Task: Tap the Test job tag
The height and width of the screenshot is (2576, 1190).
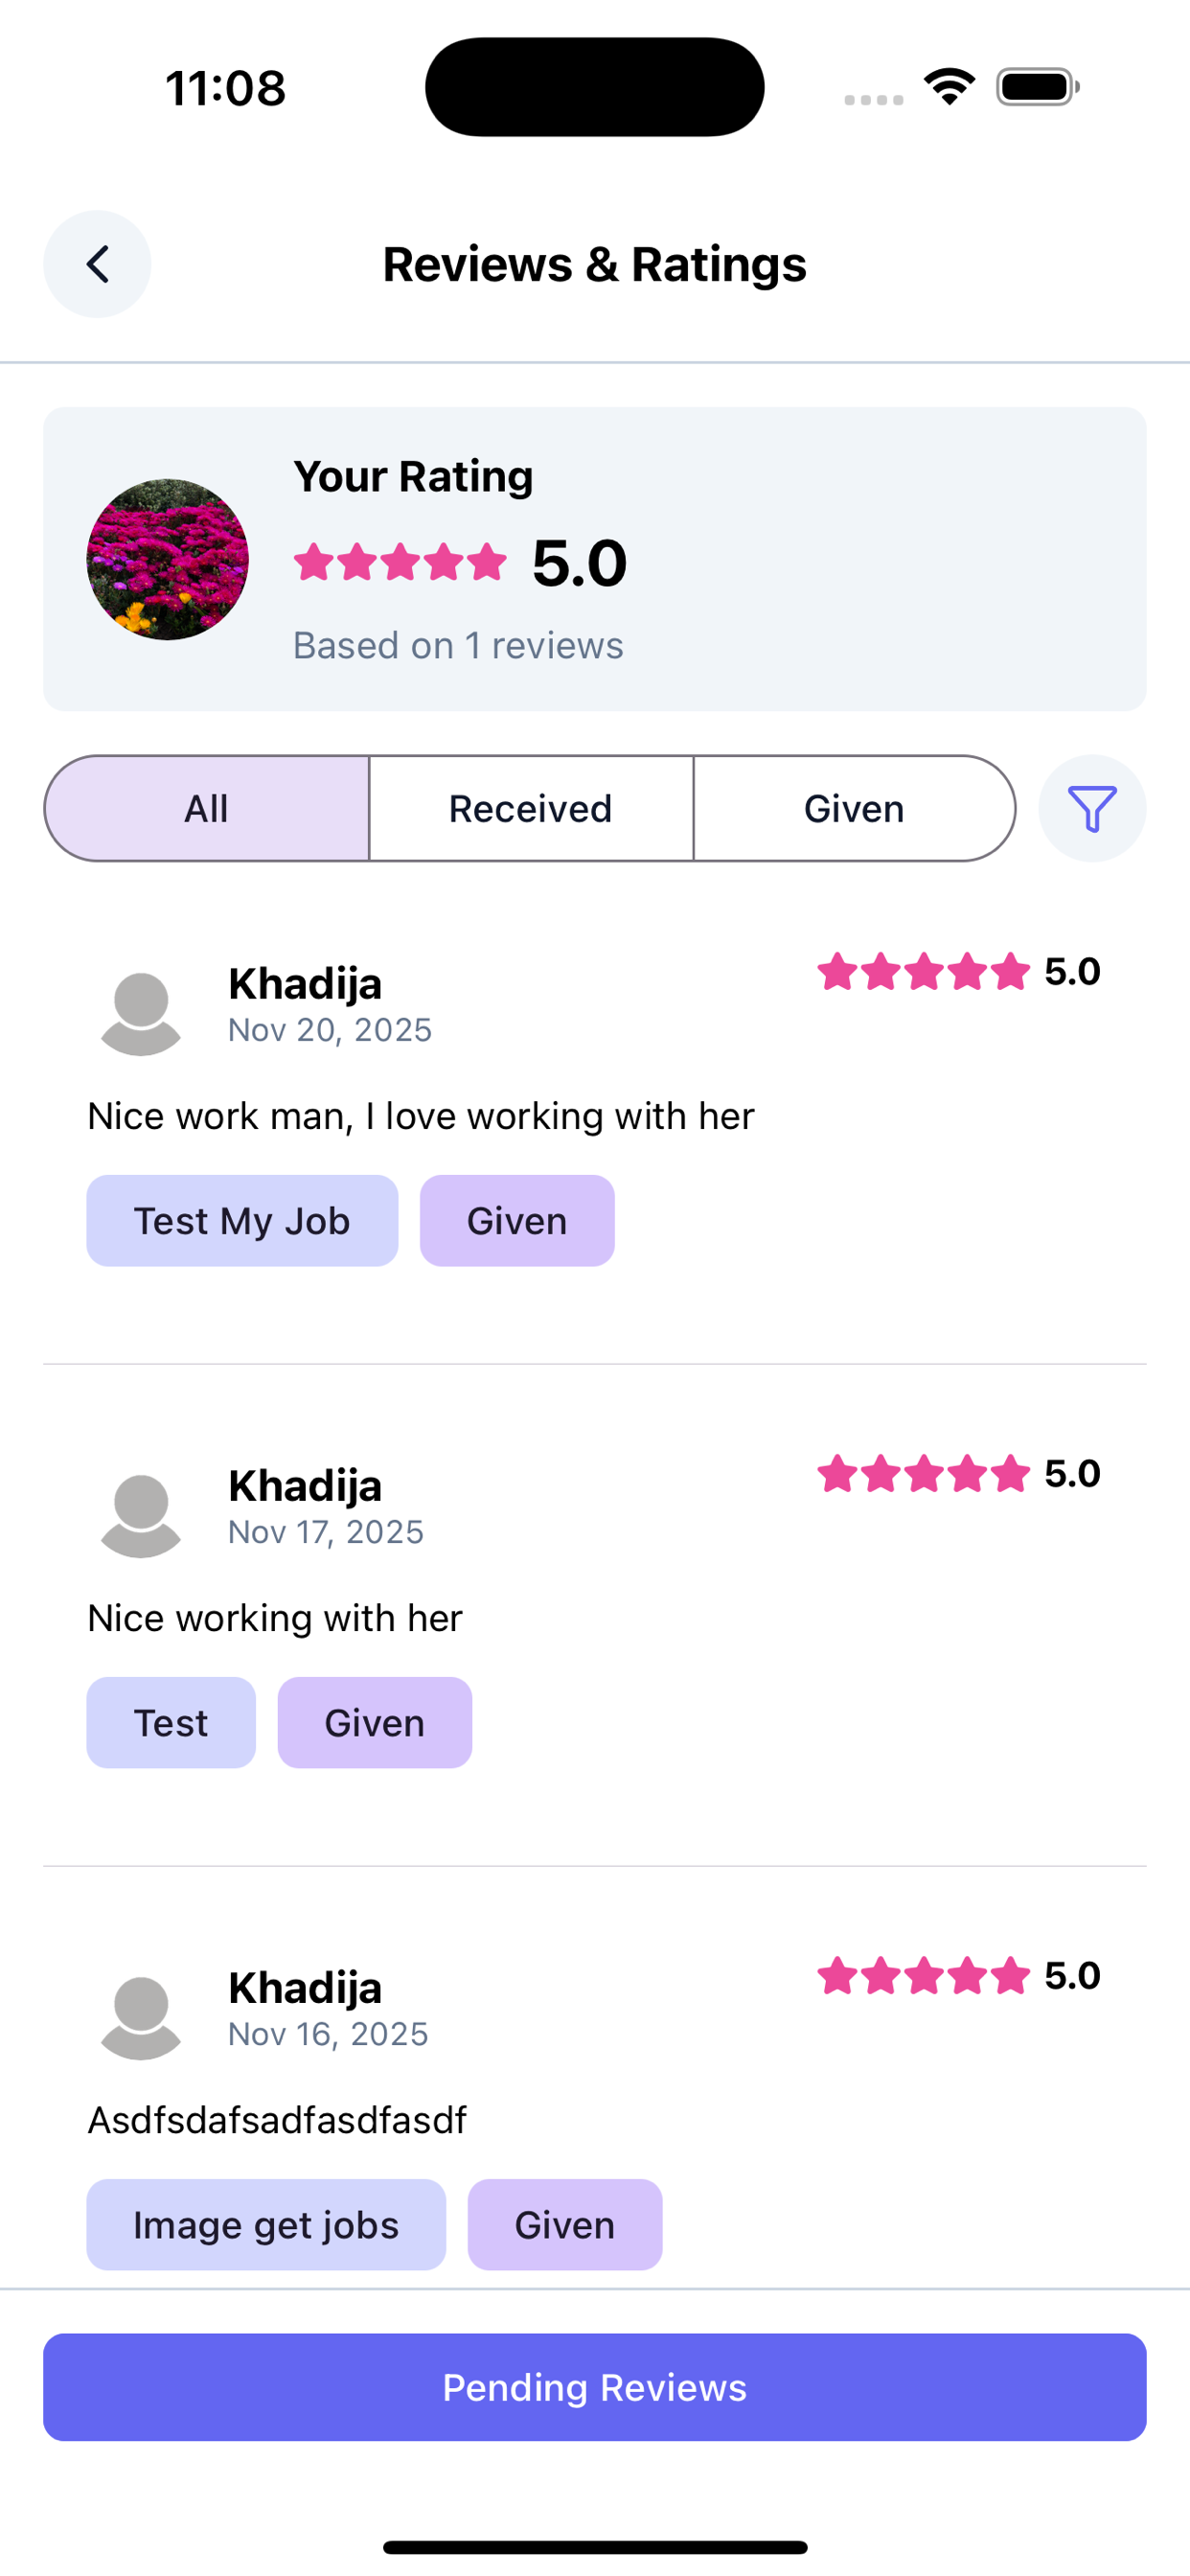Action: click(x=171, y=1723)
